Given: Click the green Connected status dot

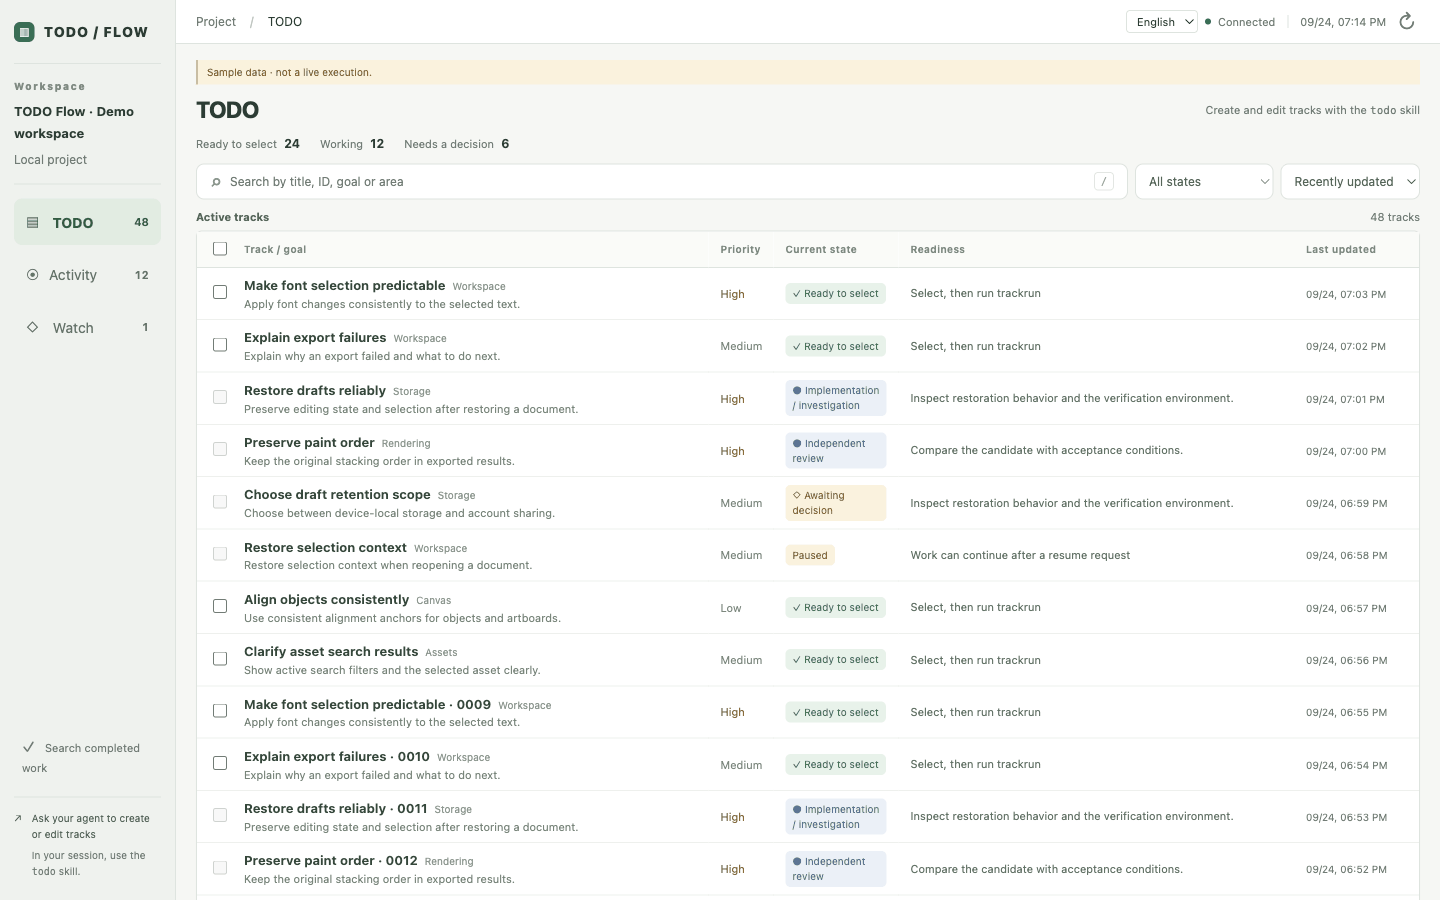Looking at the screenshot, I should [1208, 21].
